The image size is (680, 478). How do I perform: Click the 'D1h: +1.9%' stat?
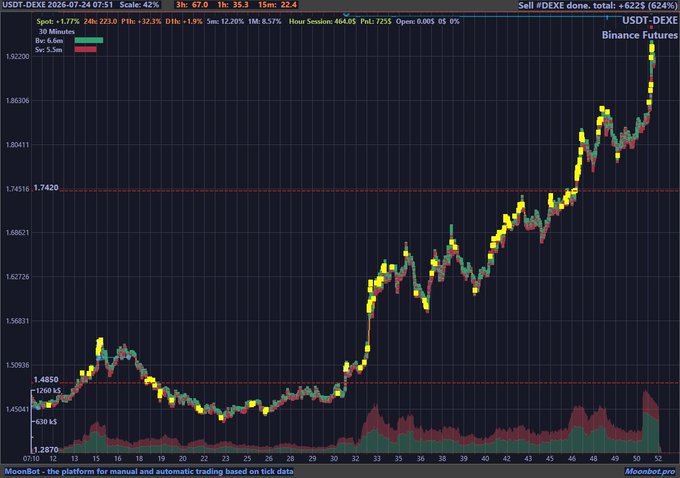184,21
